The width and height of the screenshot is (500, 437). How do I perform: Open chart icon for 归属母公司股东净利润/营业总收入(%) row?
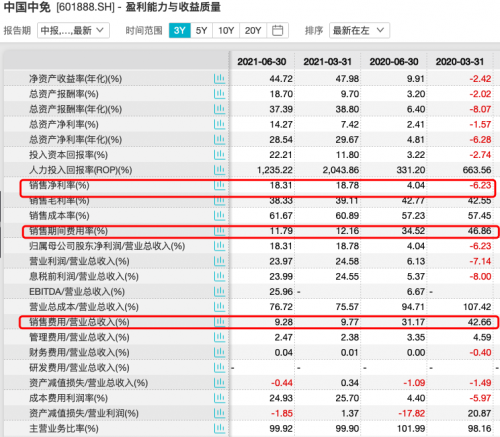219,246
